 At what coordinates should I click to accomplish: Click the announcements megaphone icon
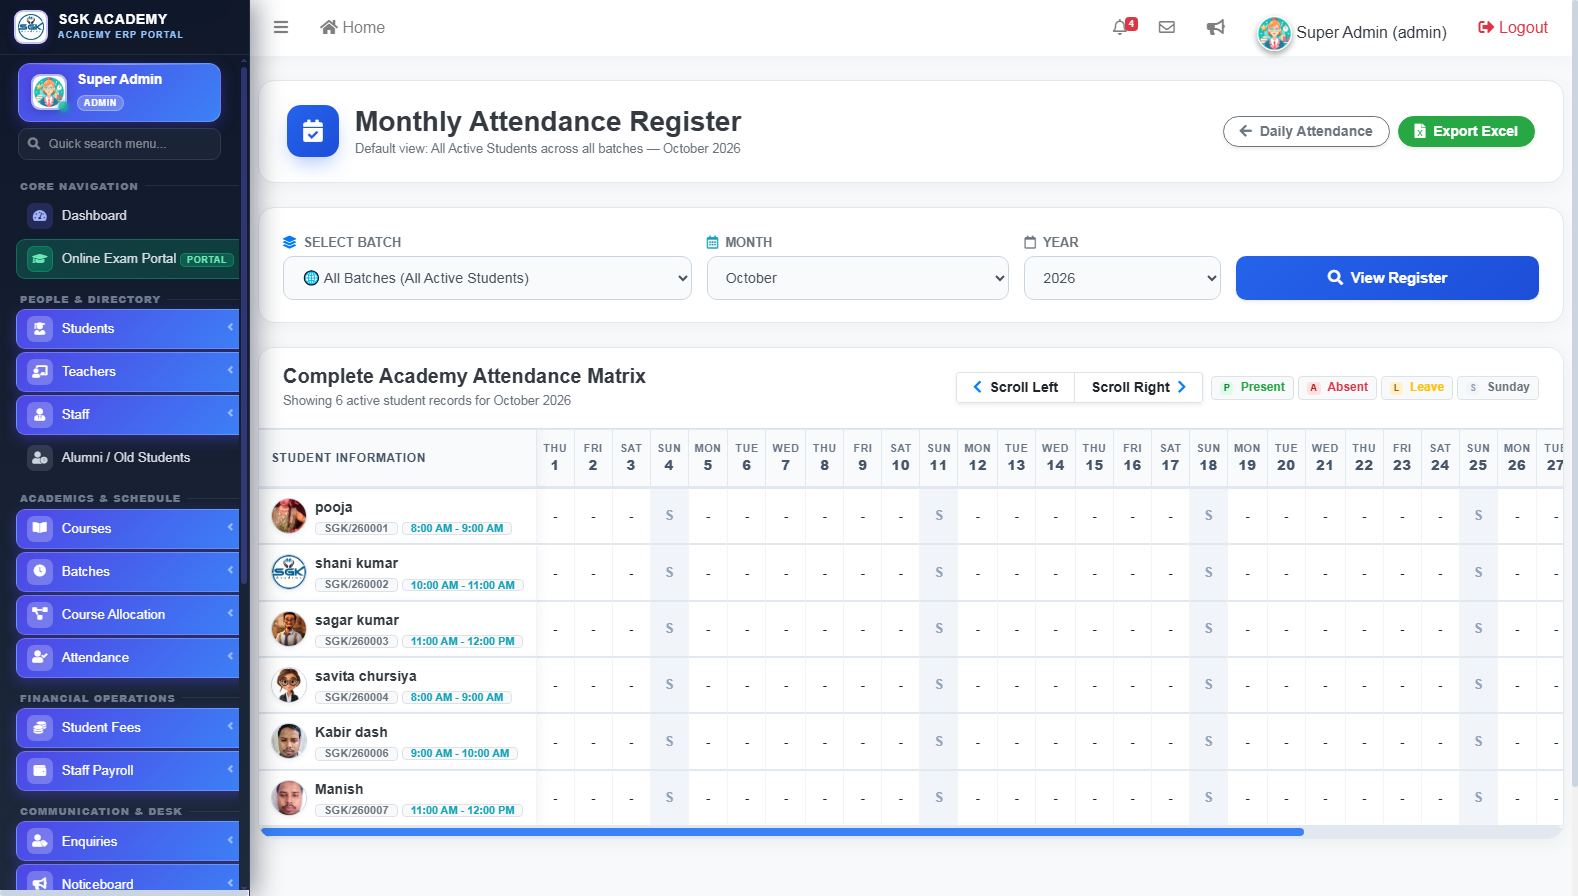point(1215,27)
